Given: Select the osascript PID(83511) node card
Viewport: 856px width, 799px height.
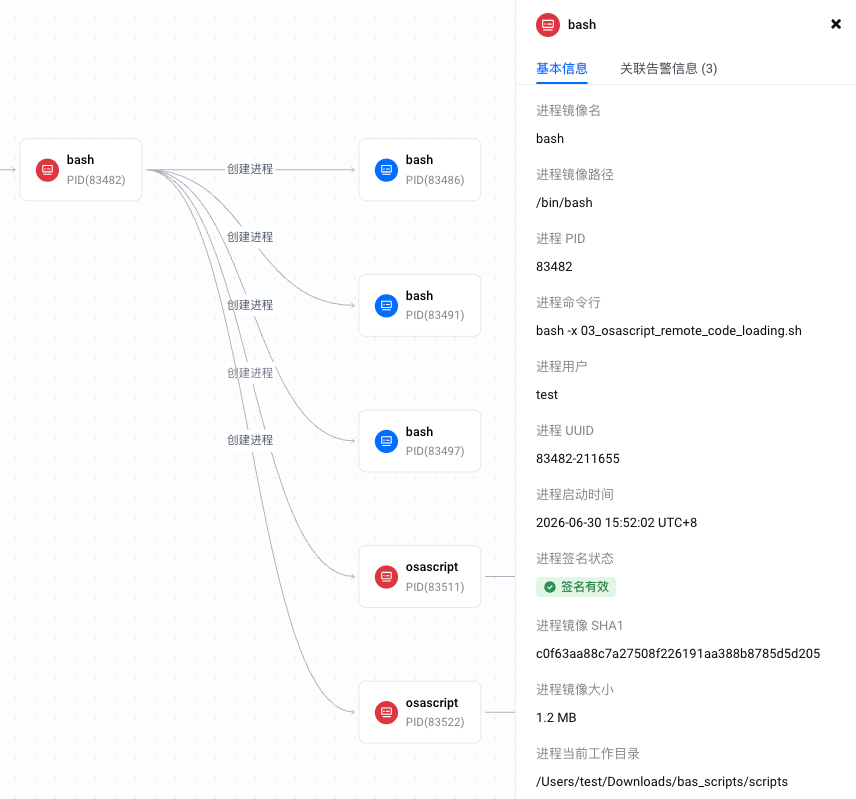Looking at the screenshot, I should point(420,577).
